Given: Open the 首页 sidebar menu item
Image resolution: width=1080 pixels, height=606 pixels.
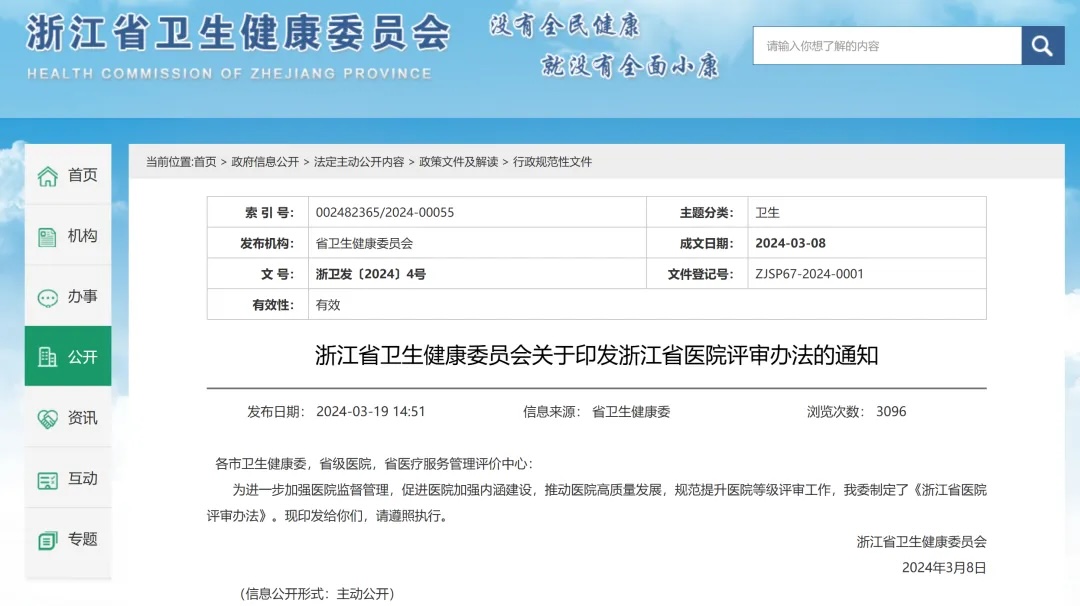Looking at the screenshot, I should [x=68, y=175].
